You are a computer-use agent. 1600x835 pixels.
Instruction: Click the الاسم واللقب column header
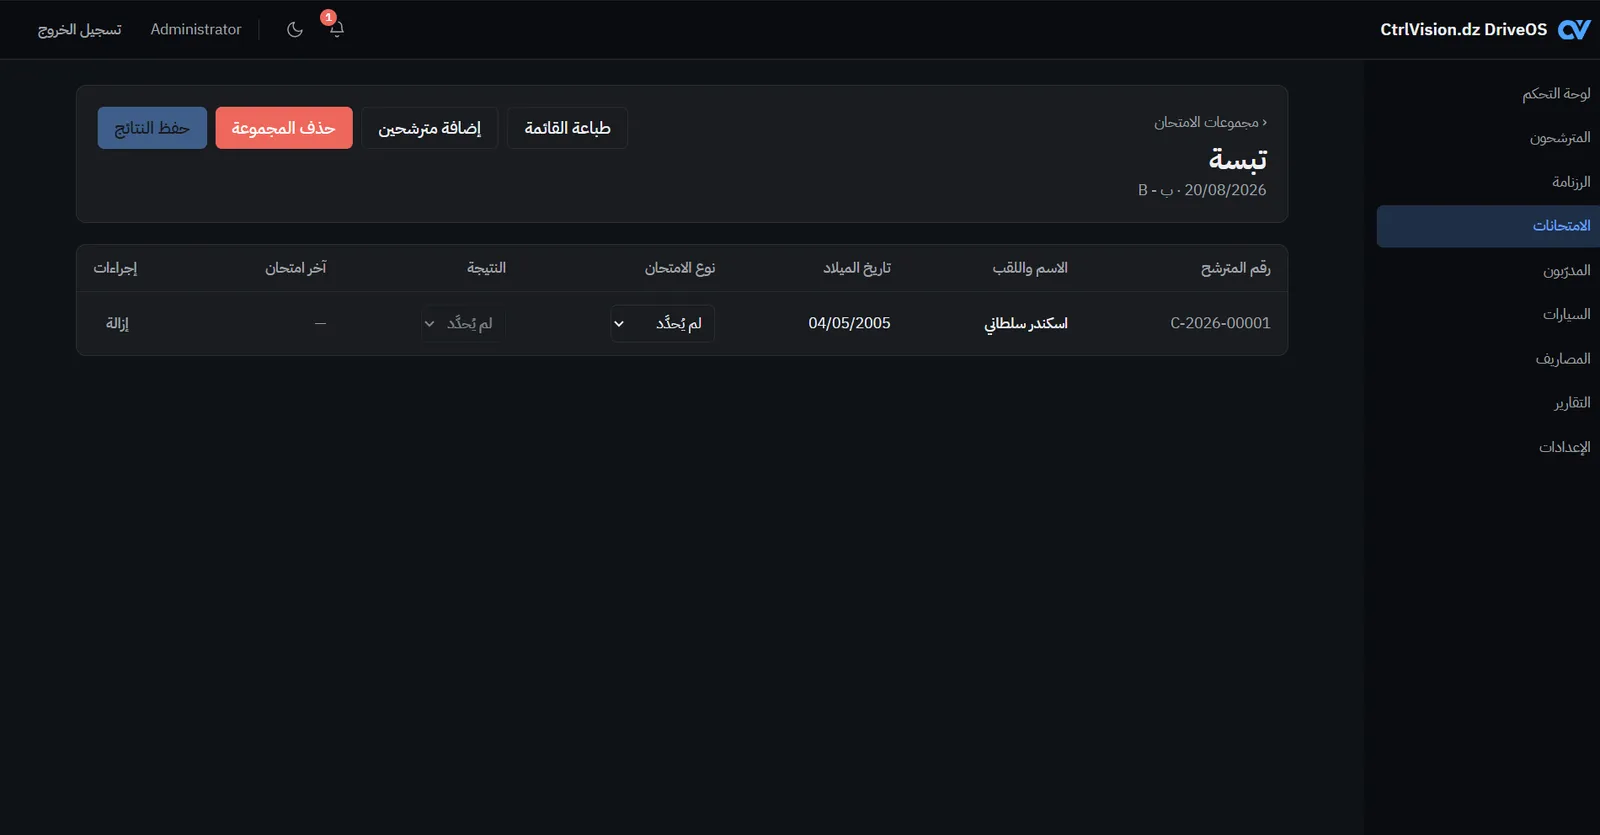click(1030, 268)
